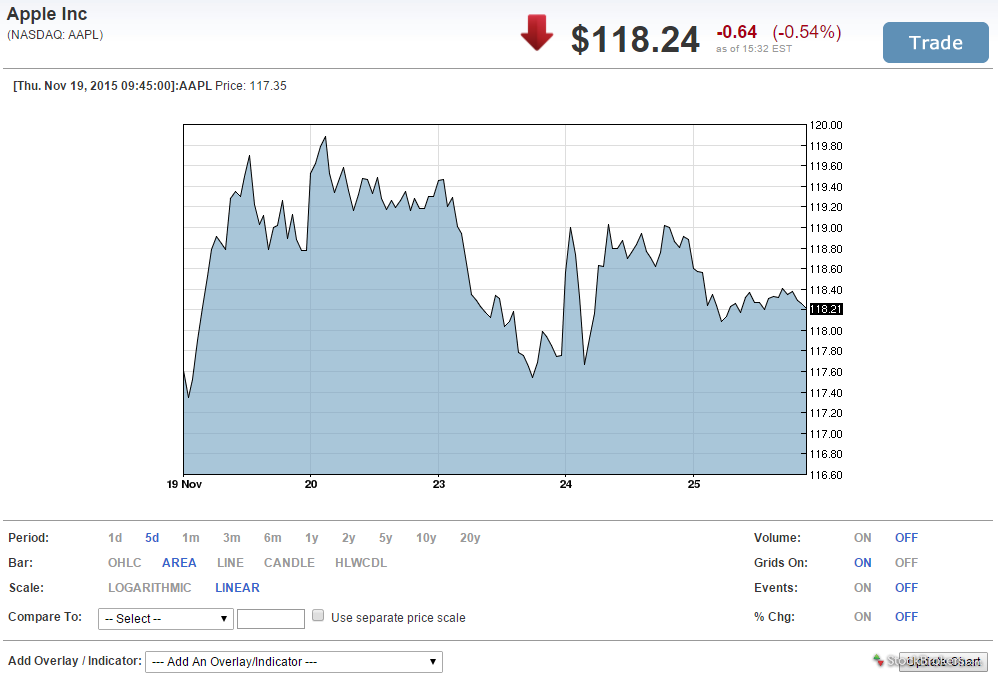Click the Apple Inc company title
Viewport: 998px width, 680px height.
point(47,14)
